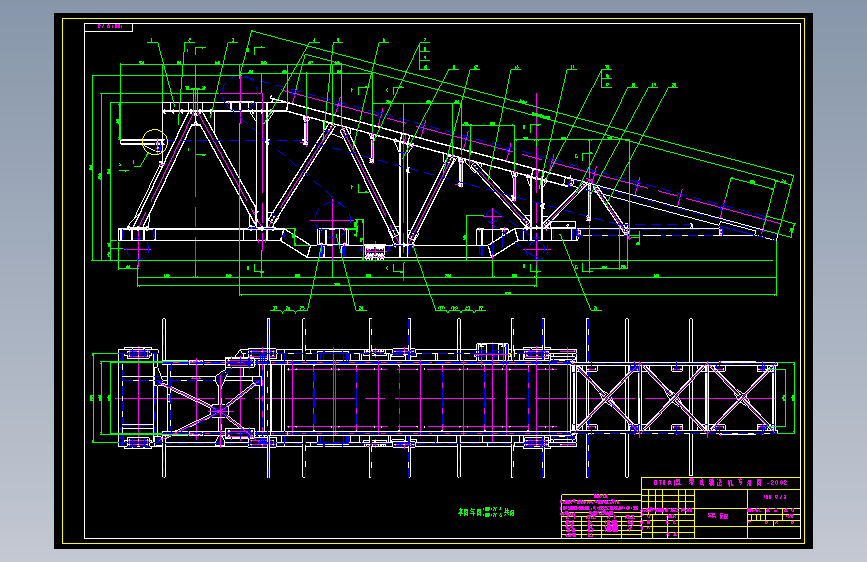This screenshot has width=867, height=562.
Task: Select the title row ending in -2002
Action: click(720, 483)
